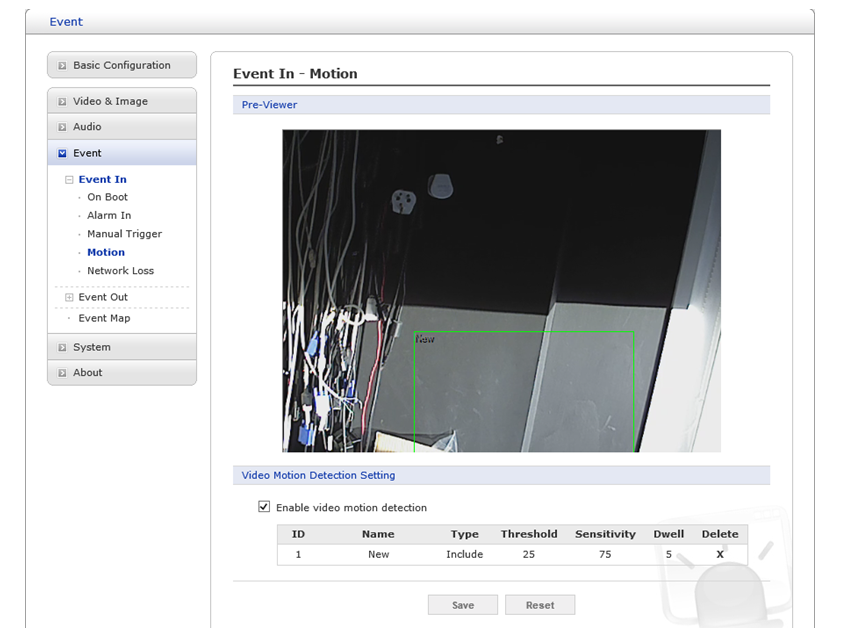This screenshot has height=643, width=842.
Task: Click ID cell '1' in region table
Action: (298, 554)
